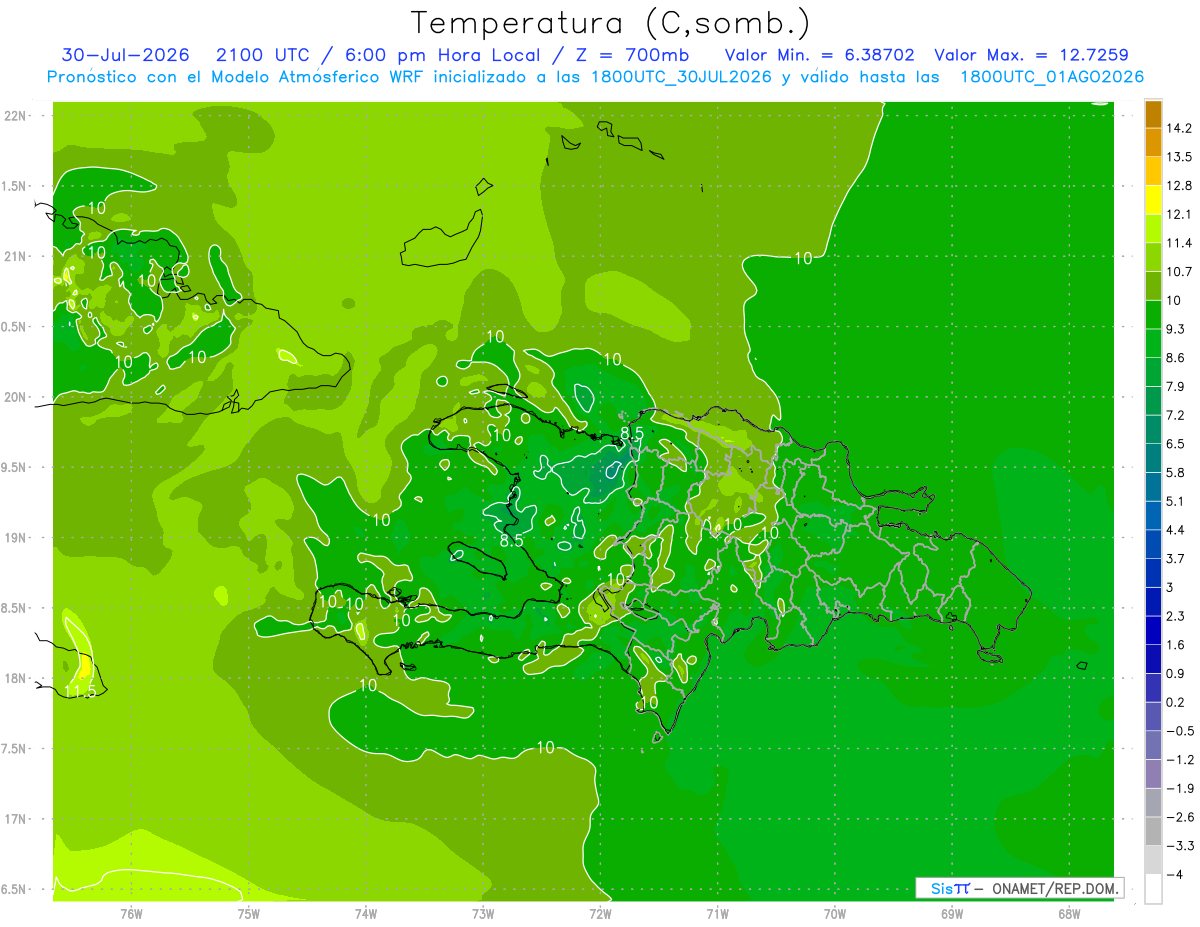The height and width of the screenshot is (927, 1200).
Task: Click the dark blue legend swatch between 2.3 and 1.6
Action: click(x=1153, y=631)
